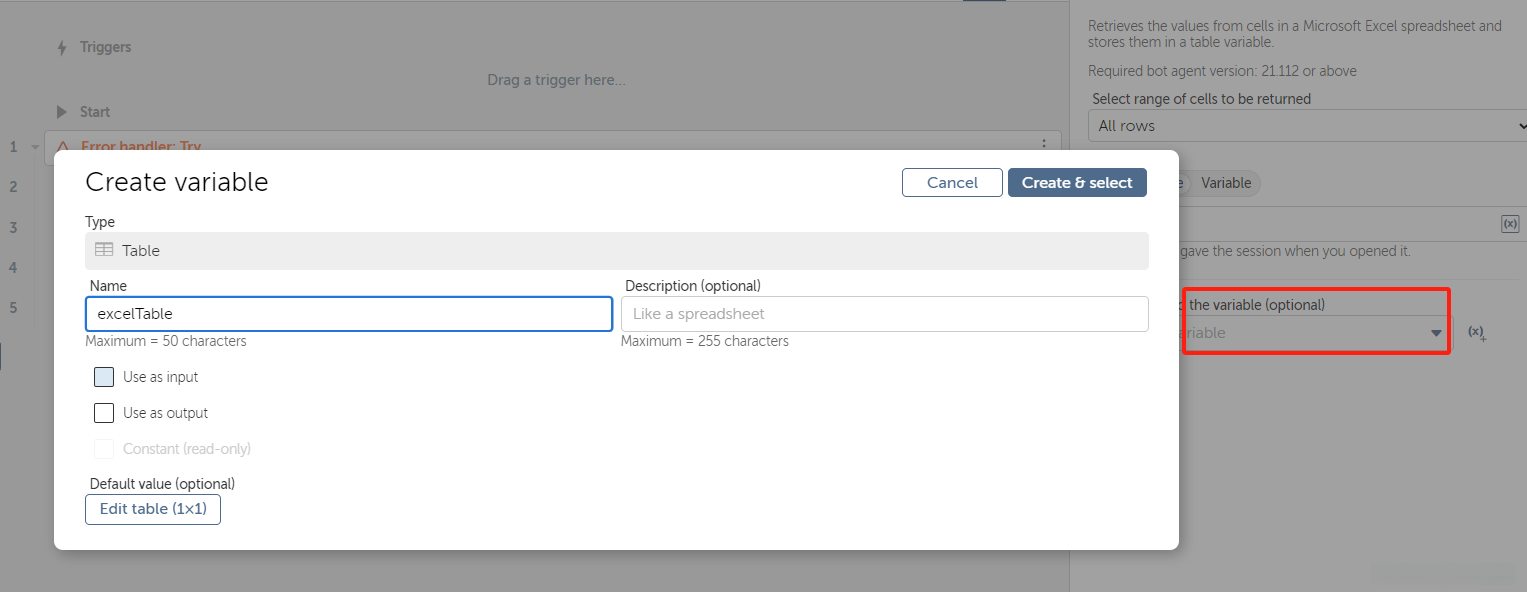
Task: Click the Create & select button
Action: click(1077, 183)
